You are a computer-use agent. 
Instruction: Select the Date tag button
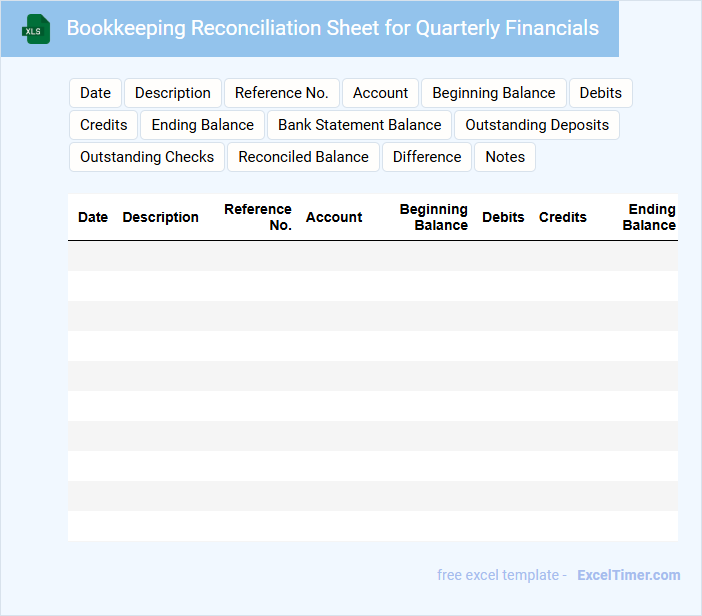point(95,93)
